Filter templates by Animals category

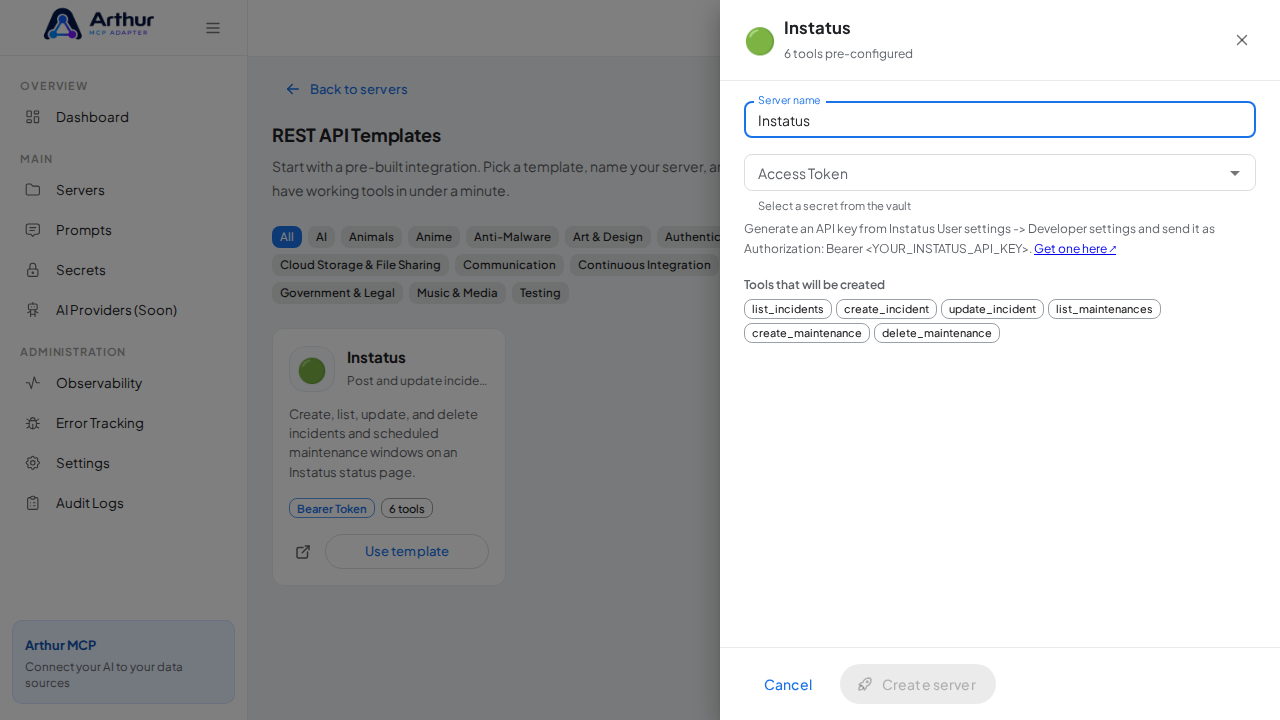371,237
